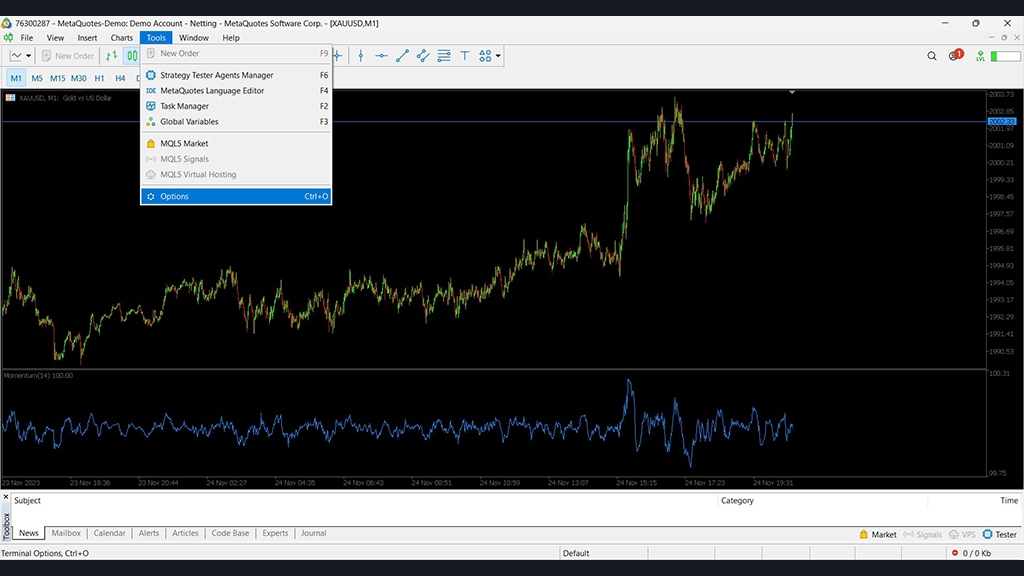Close the open Tools menu
1024x576 pixels.
(155, 38)
